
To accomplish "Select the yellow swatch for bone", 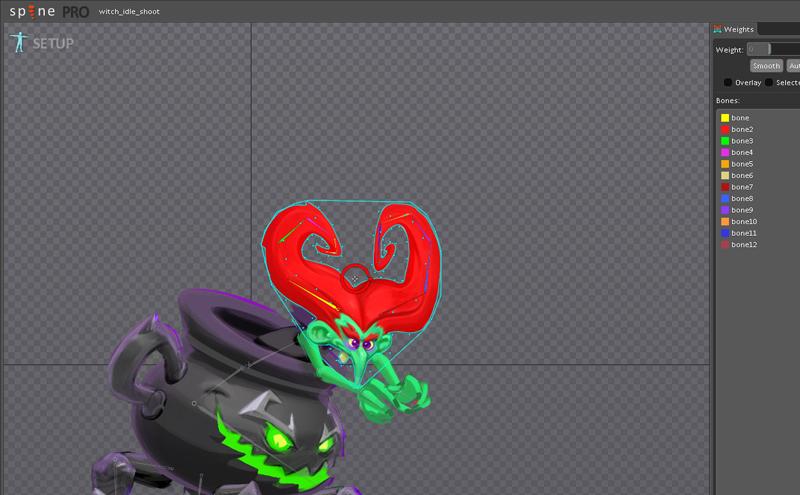I will click(x=724, y=118).
